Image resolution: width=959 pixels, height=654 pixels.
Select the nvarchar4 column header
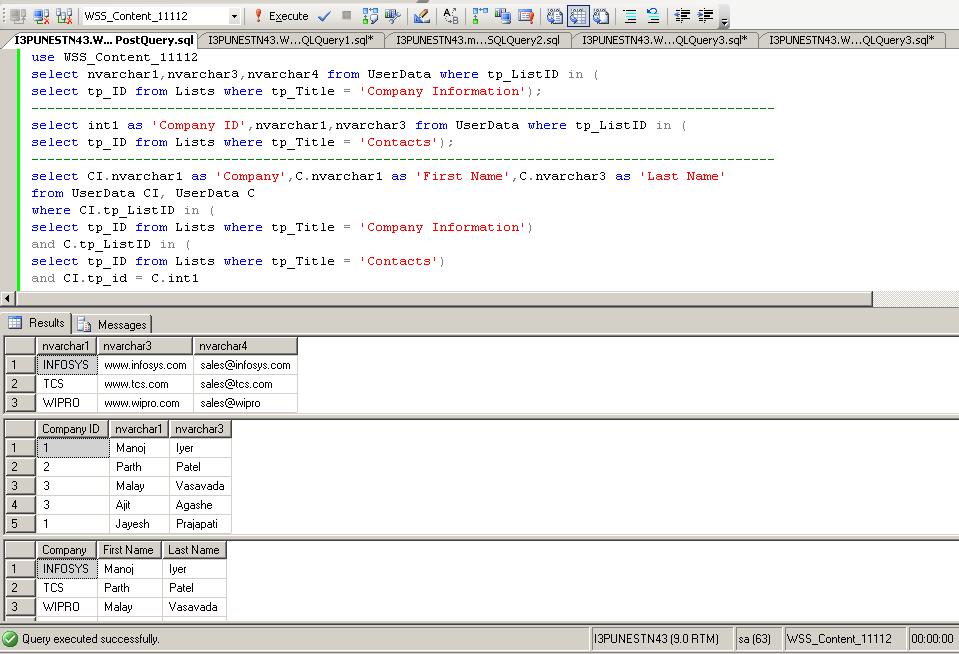pyautogui.click(x=245, y=346)
